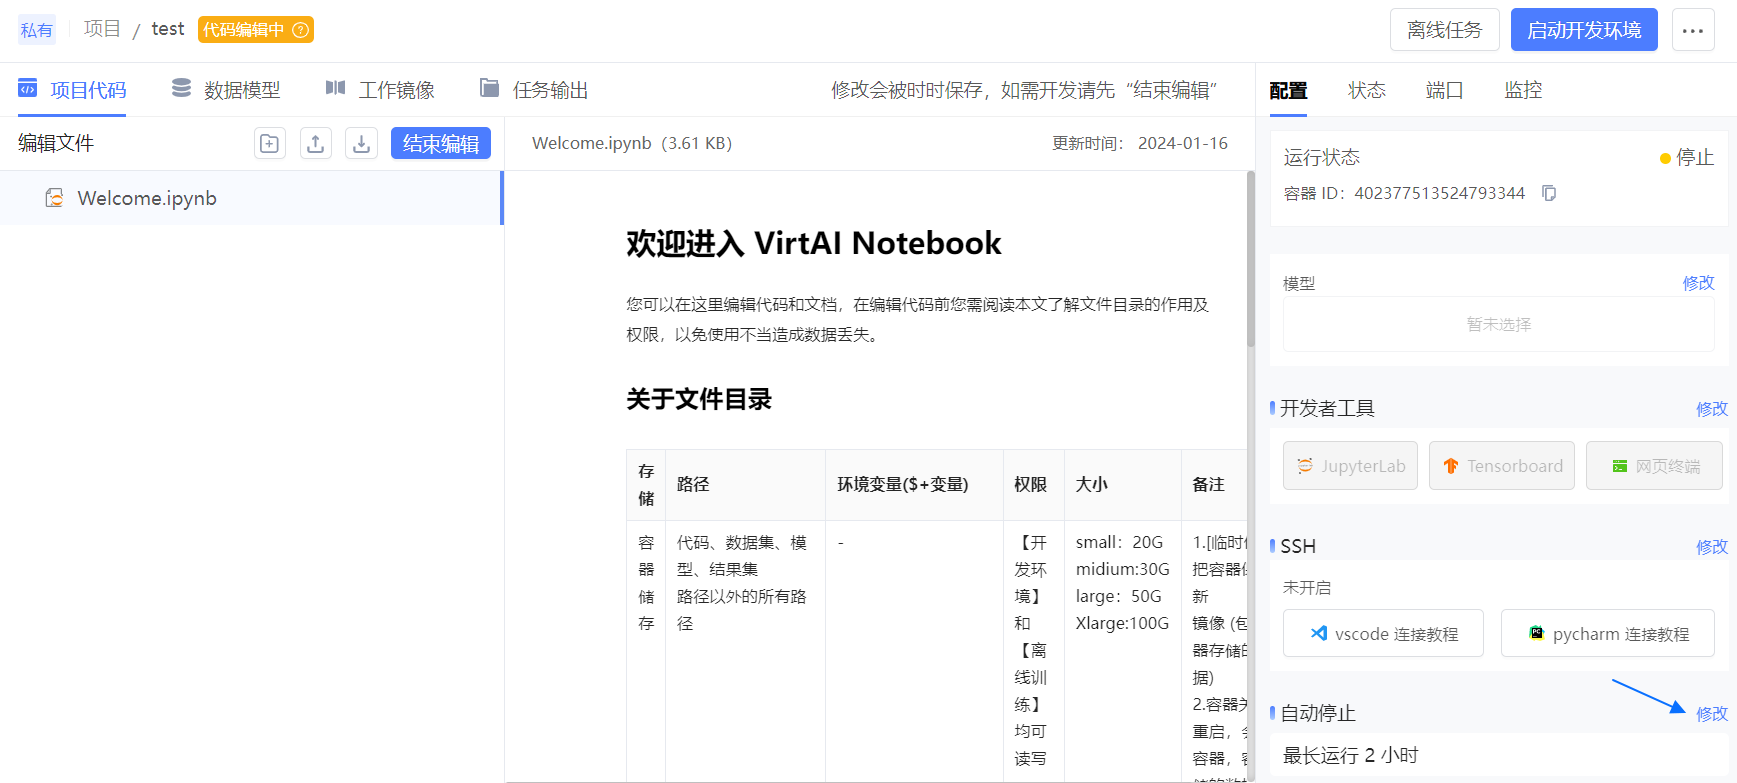Click the upload file icon button

[x=315, y=143]
